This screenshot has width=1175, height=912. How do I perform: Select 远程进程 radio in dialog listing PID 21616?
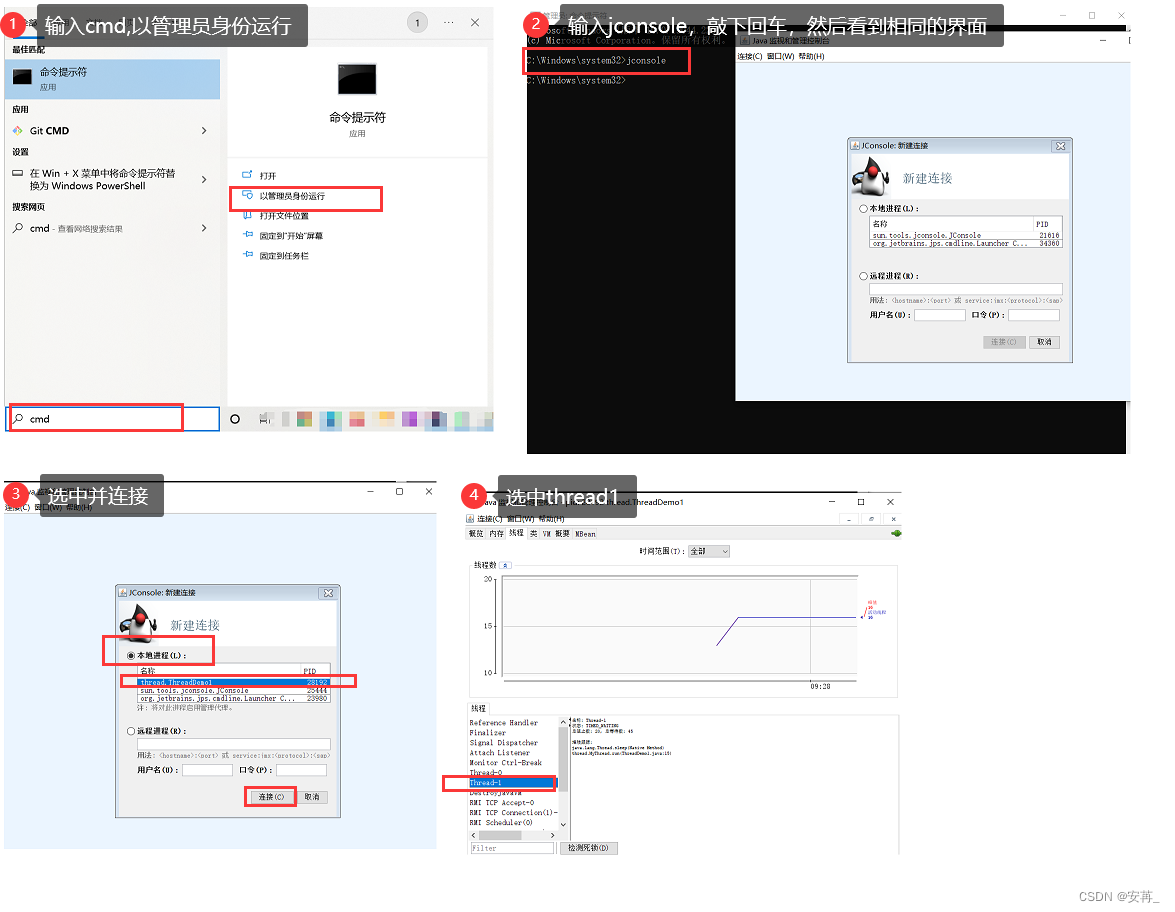863,276
